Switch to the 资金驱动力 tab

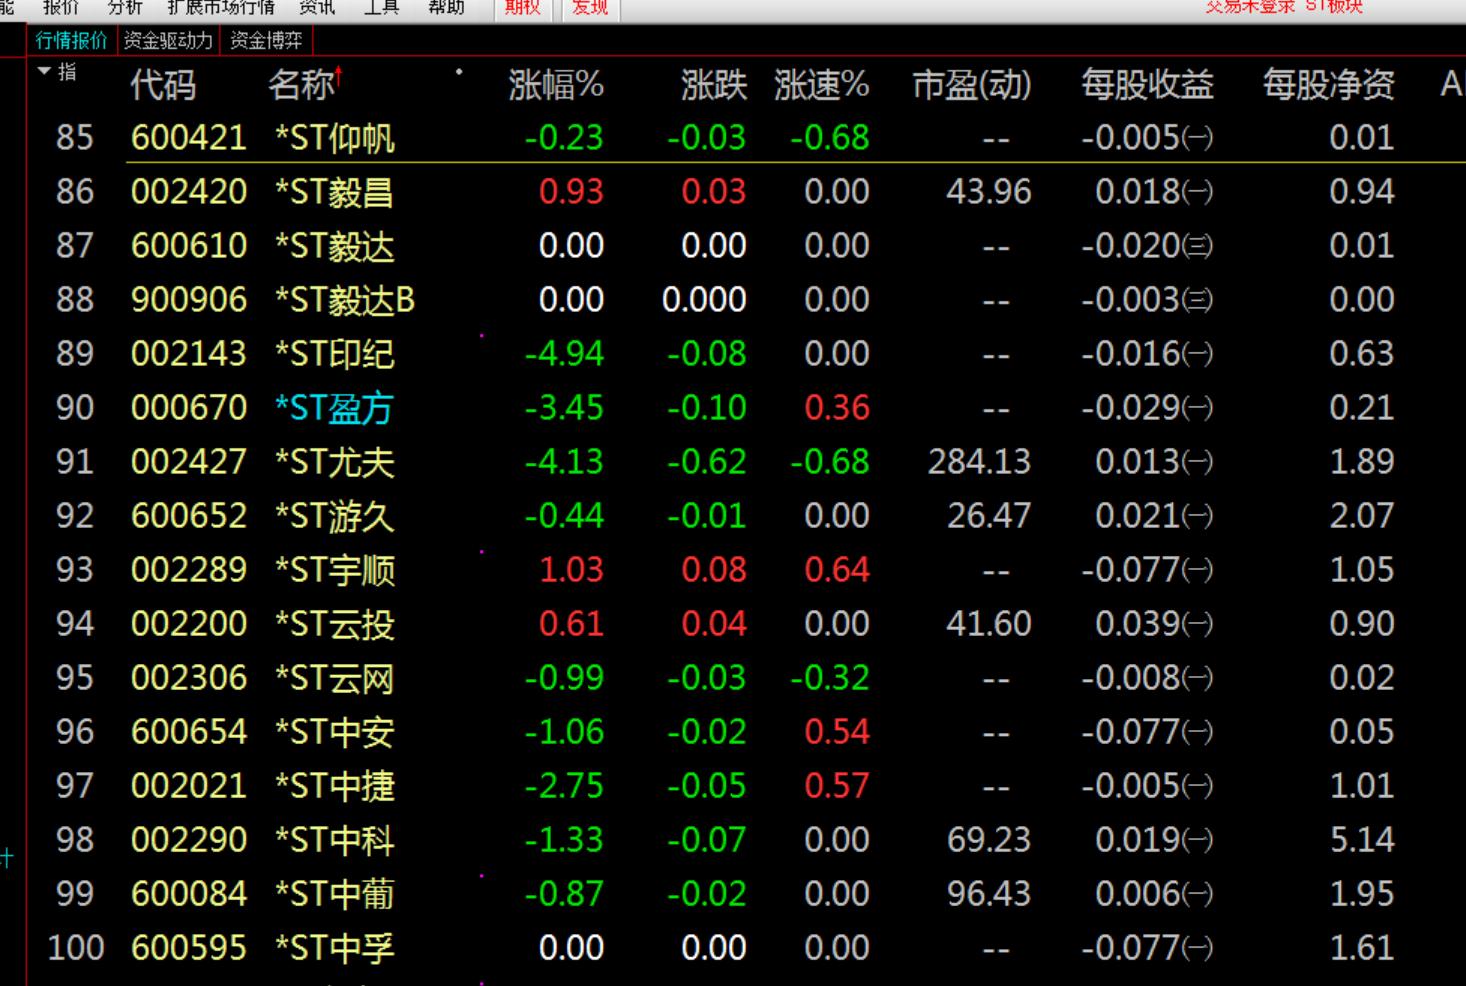coord(168,40)
